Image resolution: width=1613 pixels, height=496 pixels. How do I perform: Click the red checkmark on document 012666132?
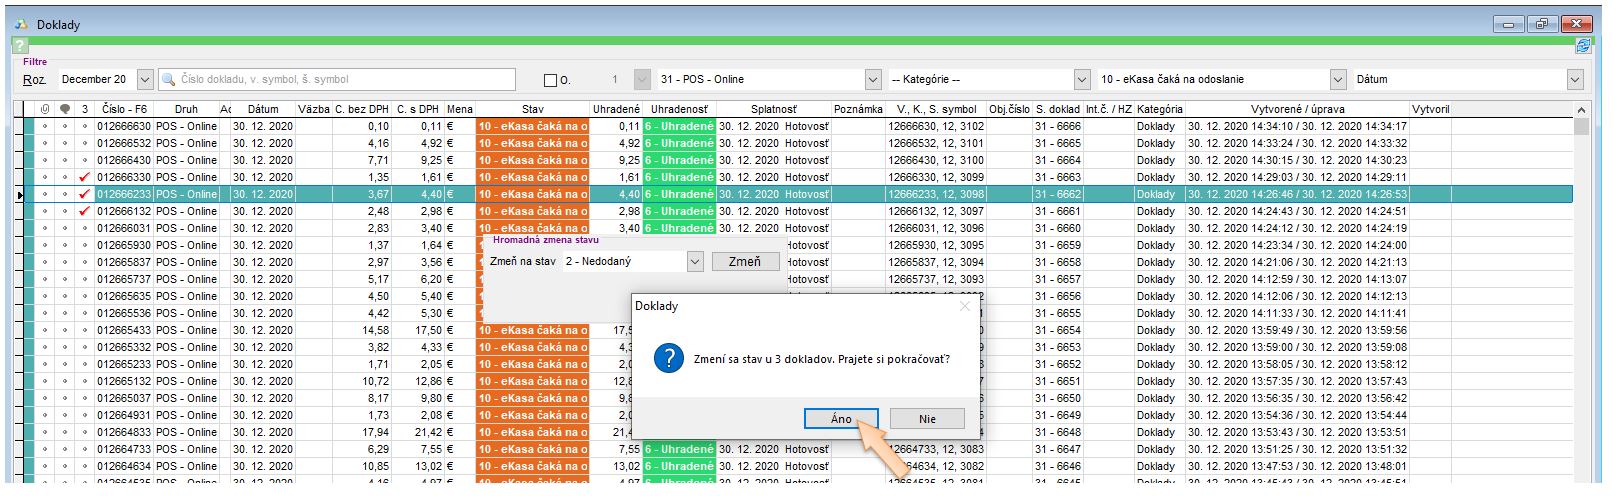[x=85, y=211]
